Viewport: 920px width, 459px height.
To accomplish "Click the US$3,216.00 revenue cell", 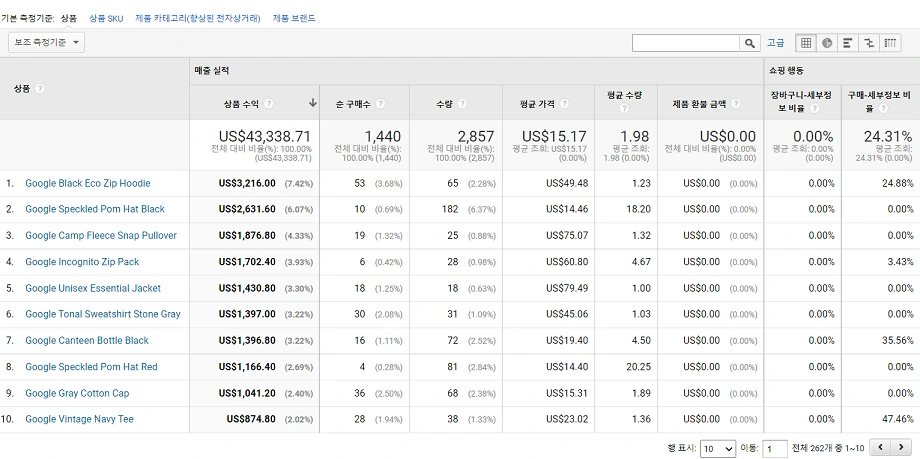I will [x=247, y=183].
